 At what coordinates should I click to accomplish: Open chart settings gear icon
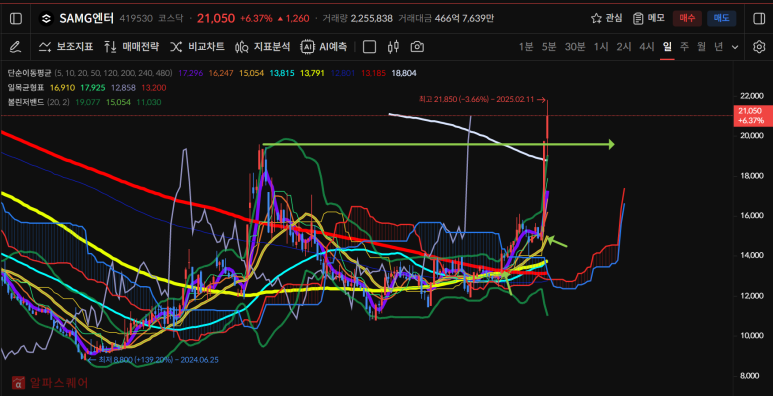[x=759, y=47]
